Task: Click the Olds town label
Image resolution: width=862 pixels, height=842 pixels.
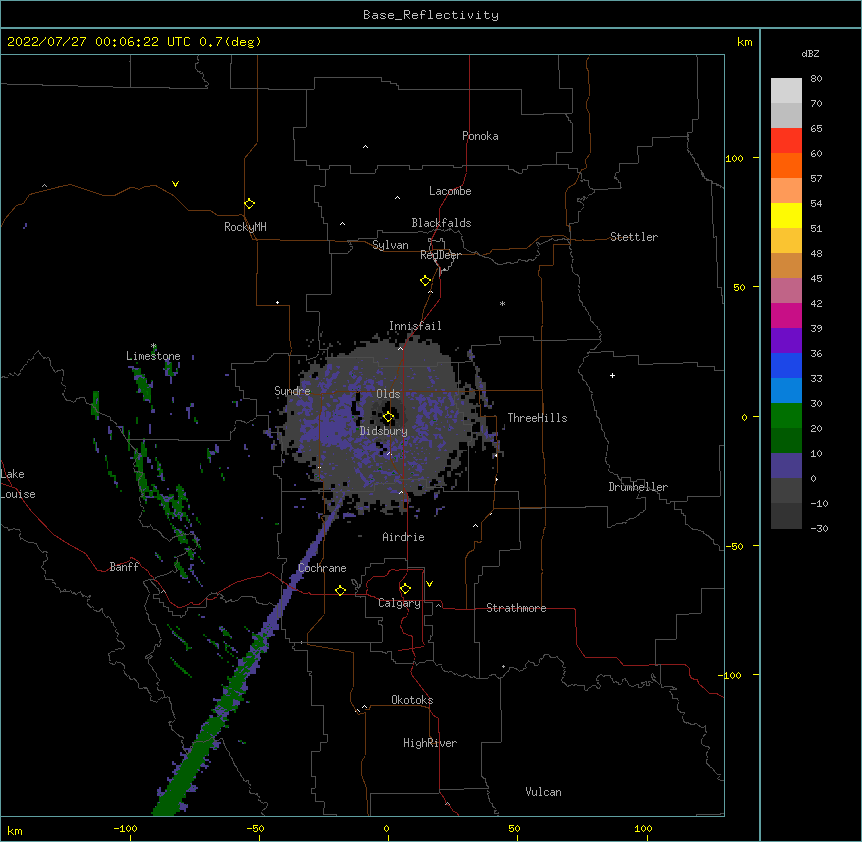Action: pos(388,394)
